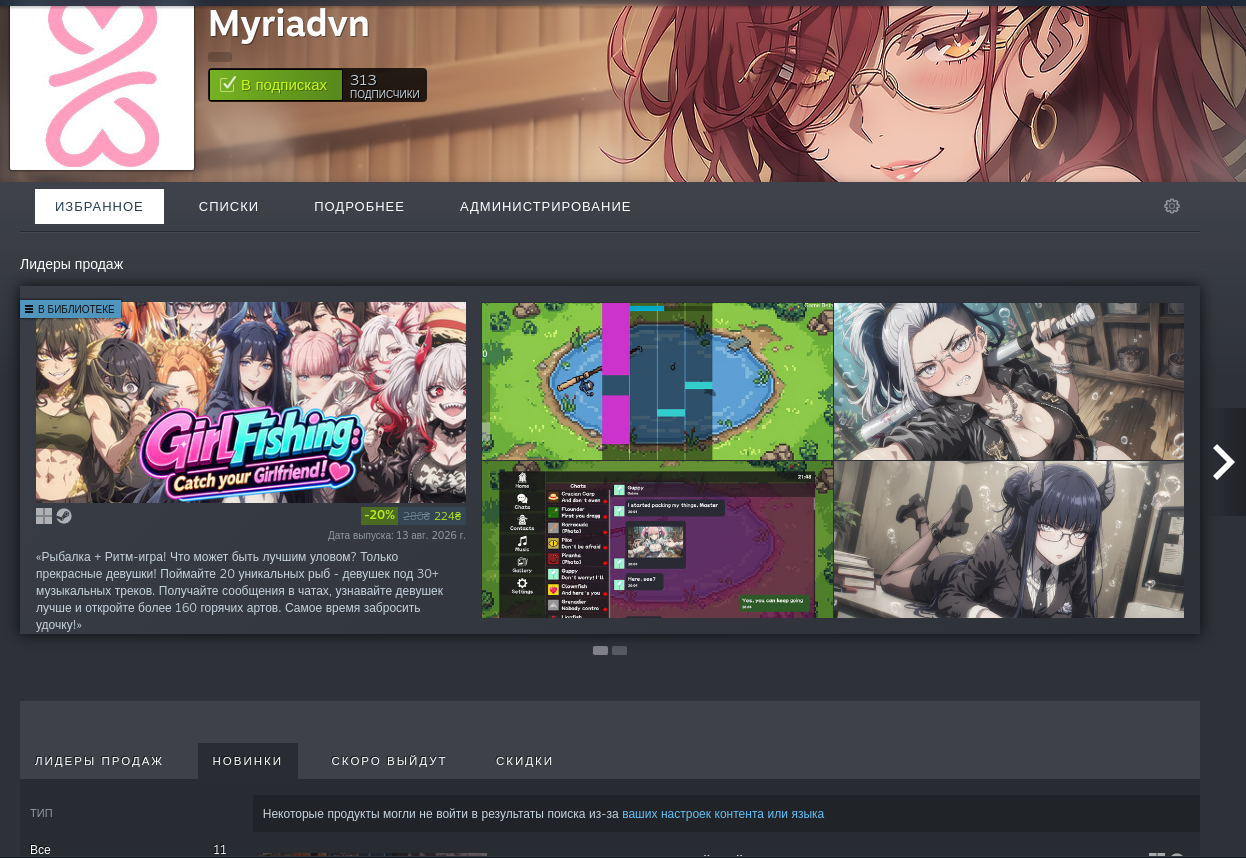This screenshot has height=858, width=1246.
Task: Open GirlFishing capsule banner image
Action: tap(251, 402)
